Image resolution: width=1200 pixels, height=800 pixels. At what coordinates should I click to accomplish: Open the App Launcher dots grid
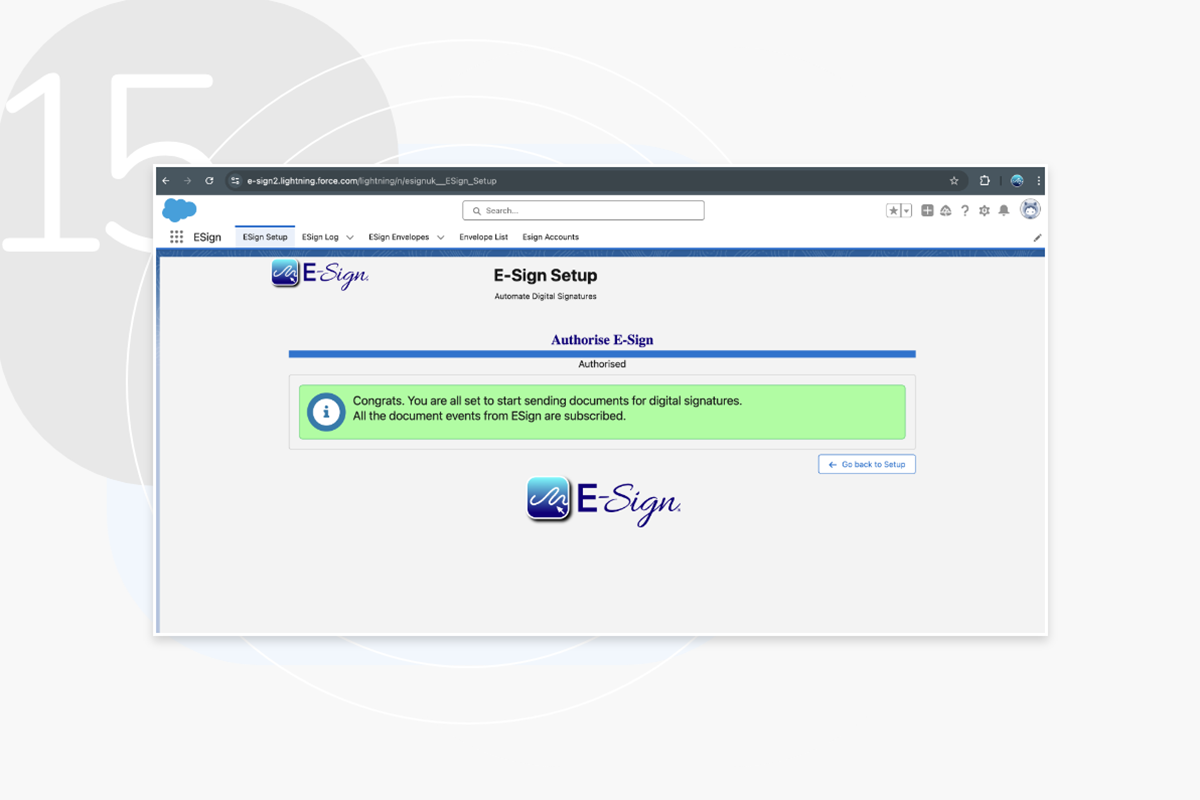click(176, 237)
